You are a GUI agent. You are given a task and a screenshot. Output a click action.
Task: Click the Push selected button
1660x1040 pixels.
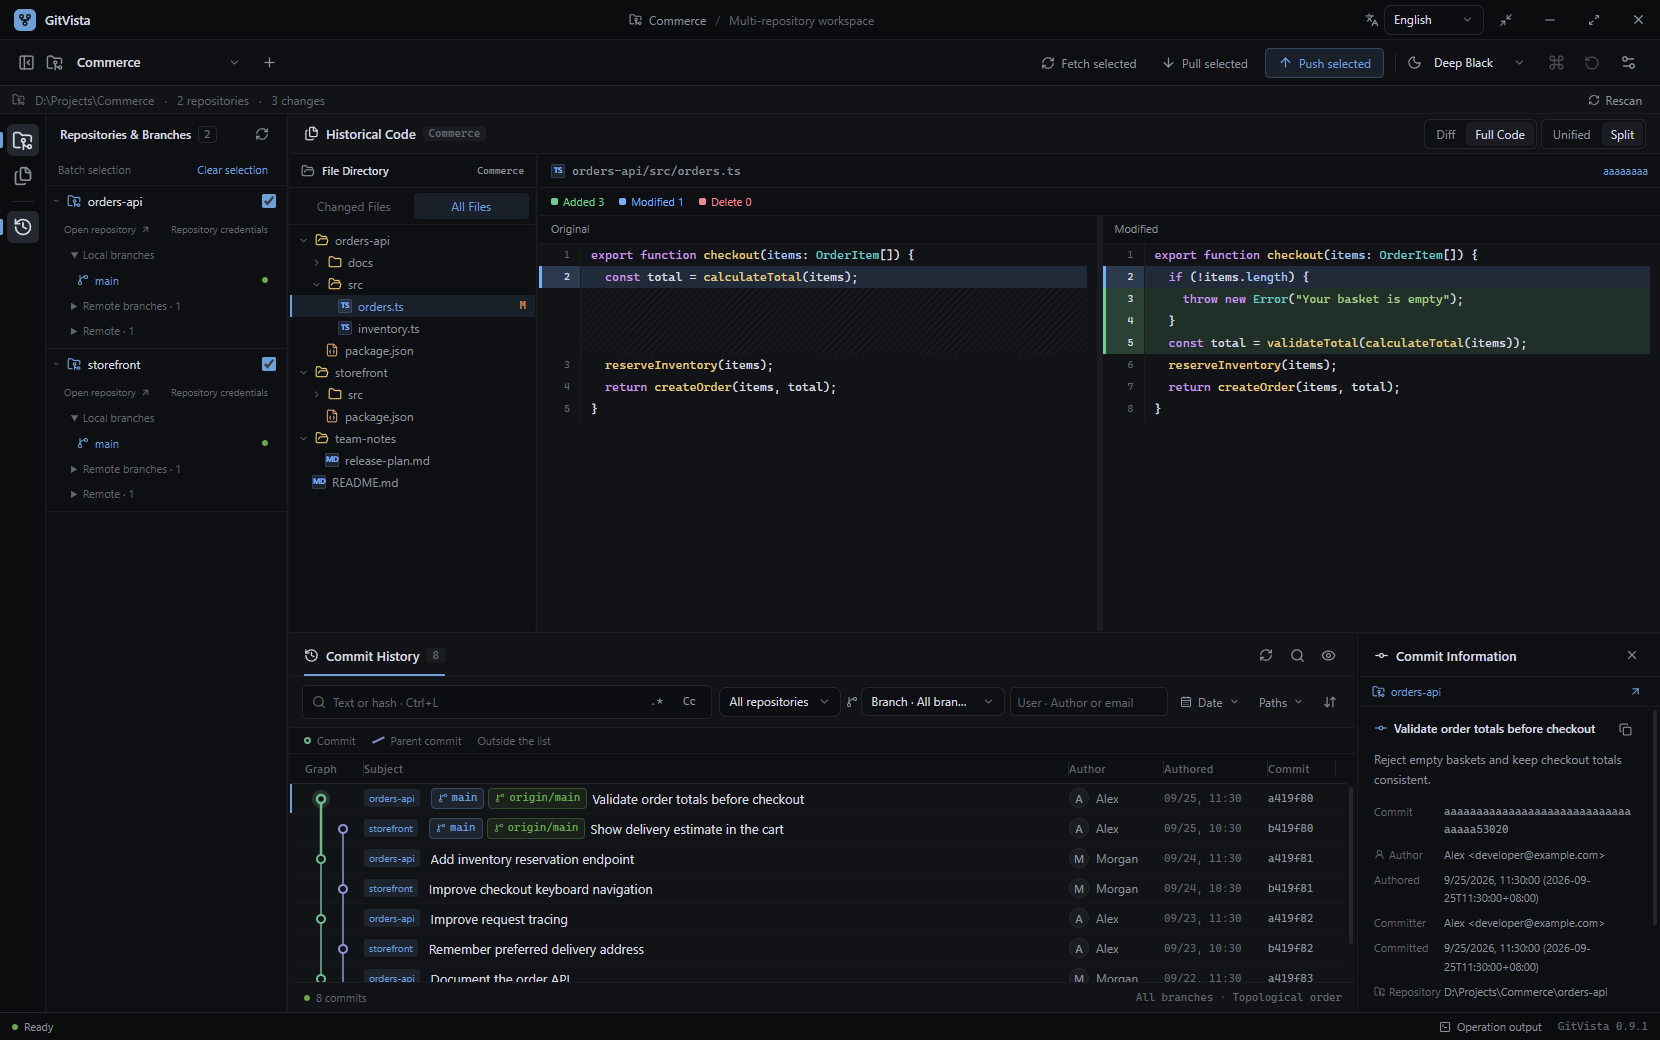[x=1325, y=63]
